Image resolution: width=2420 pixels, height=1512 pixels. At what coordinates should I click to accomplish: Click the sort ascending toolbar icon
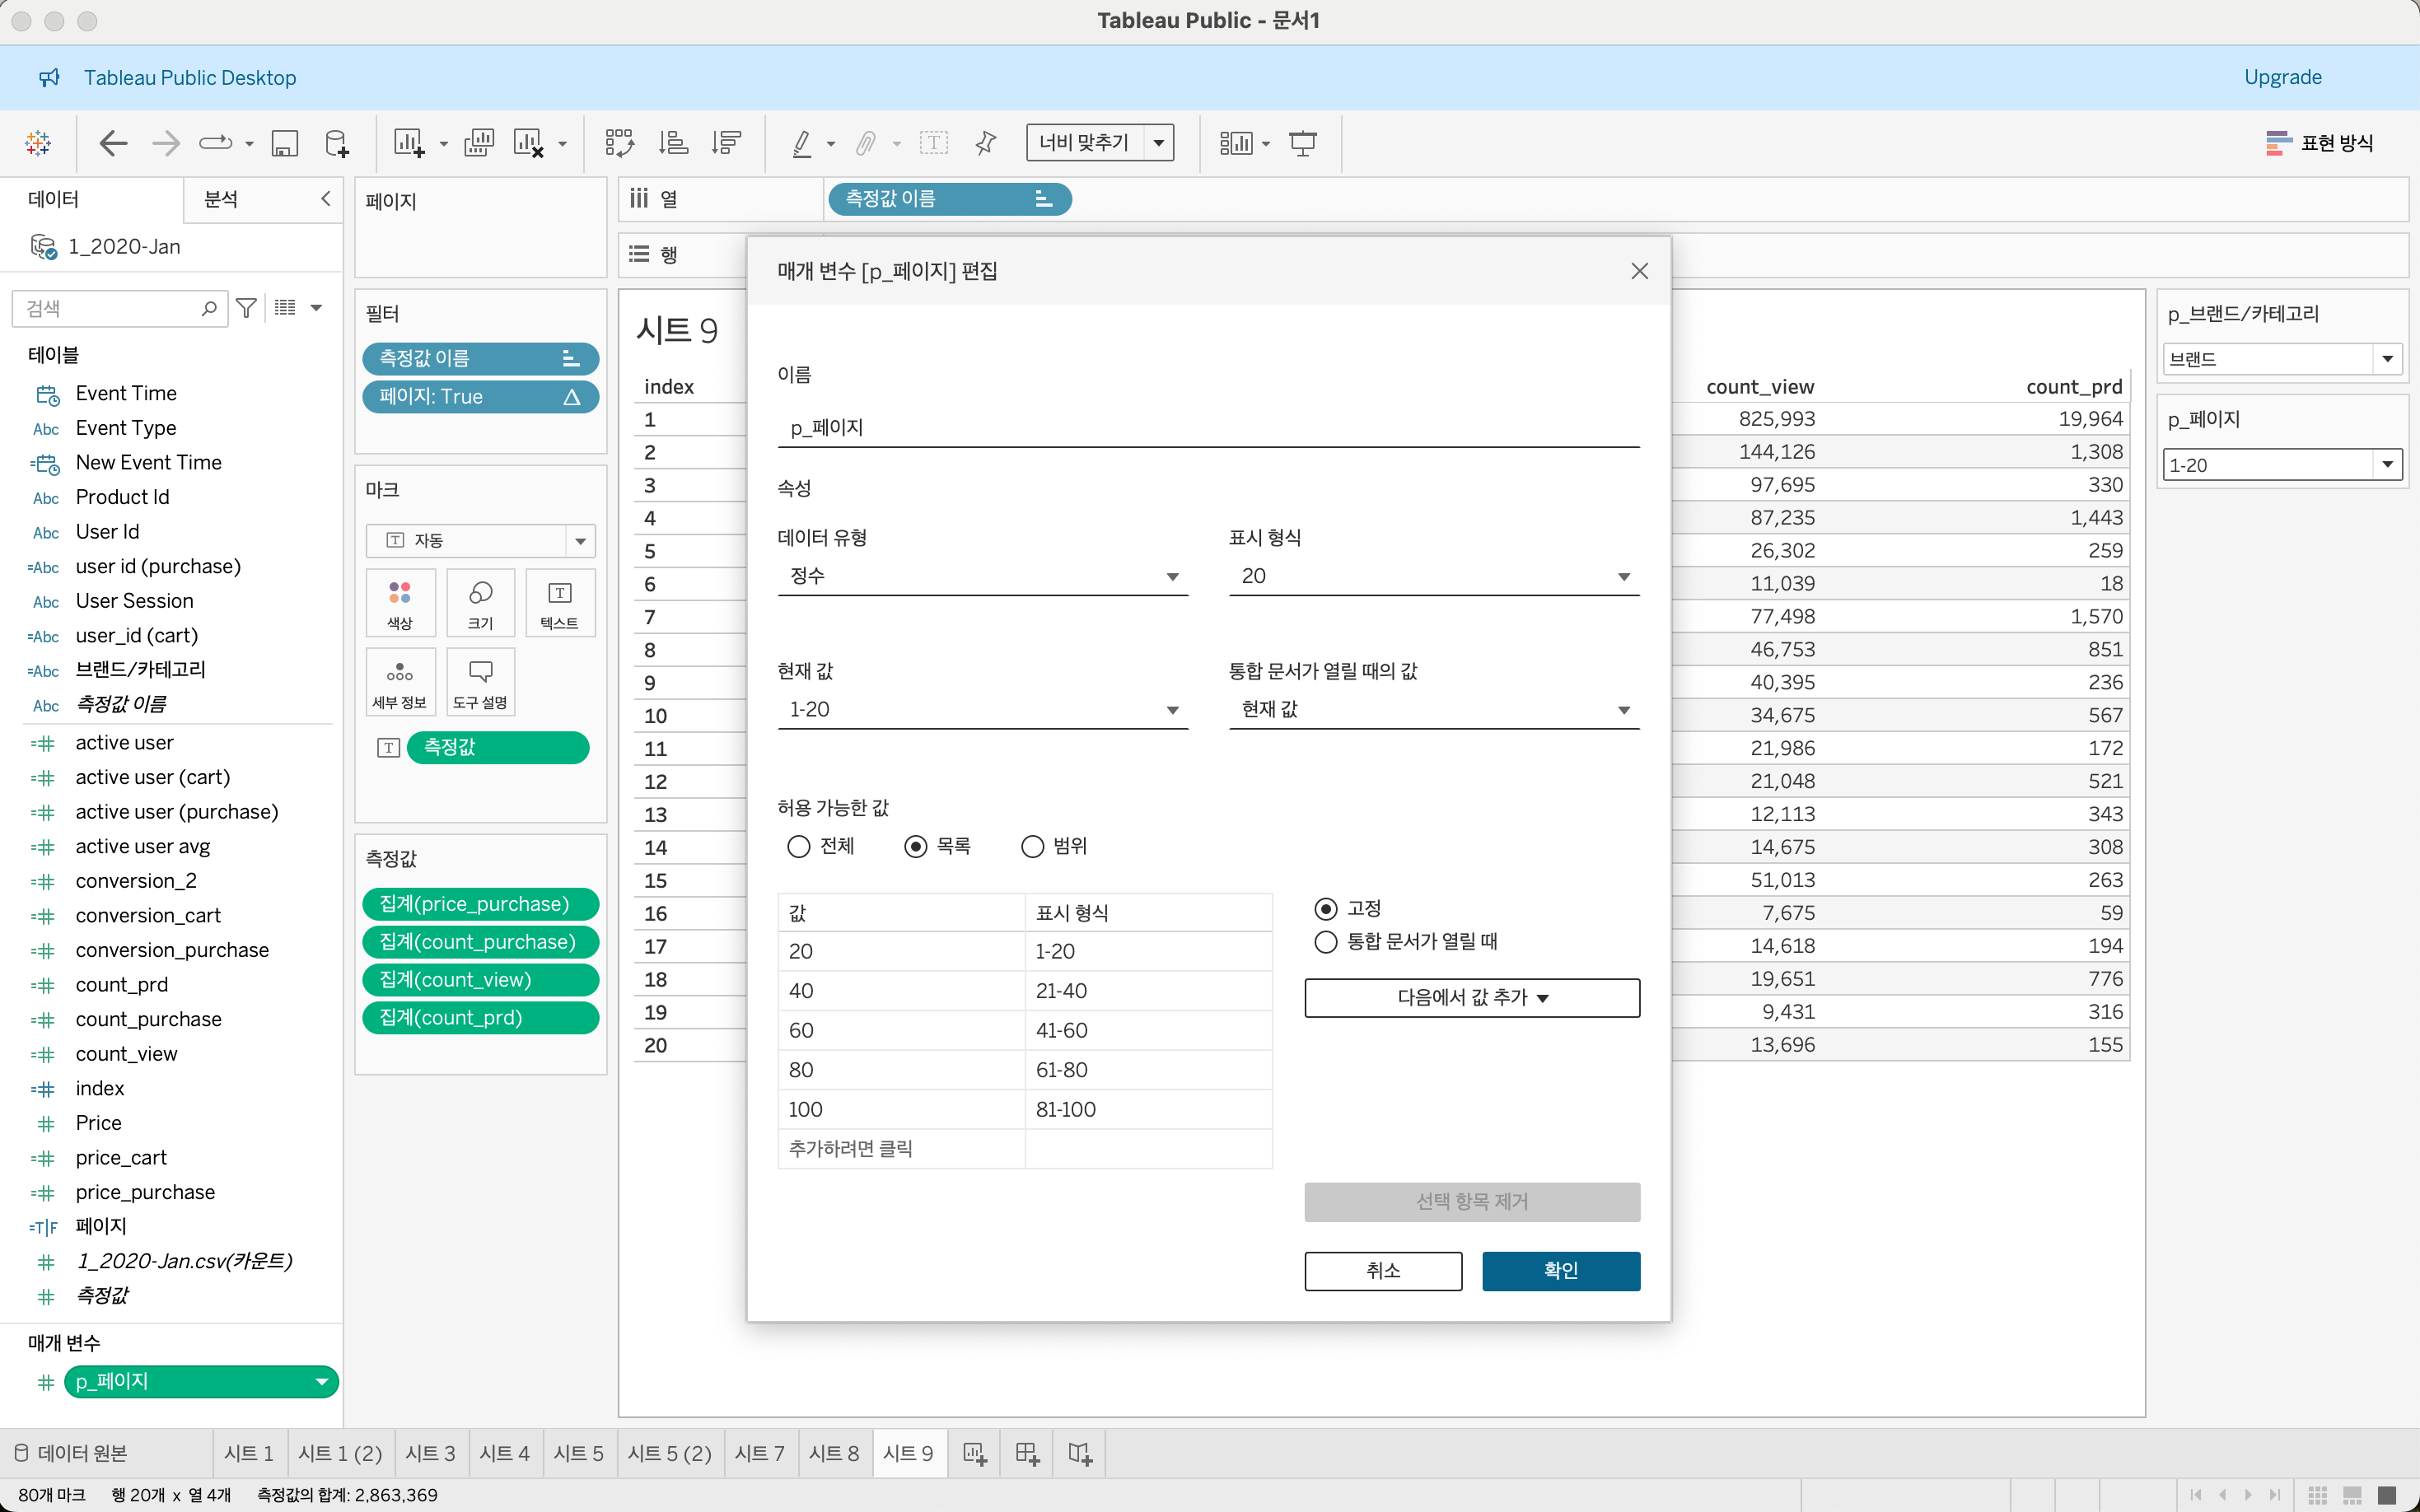(673, 143)
